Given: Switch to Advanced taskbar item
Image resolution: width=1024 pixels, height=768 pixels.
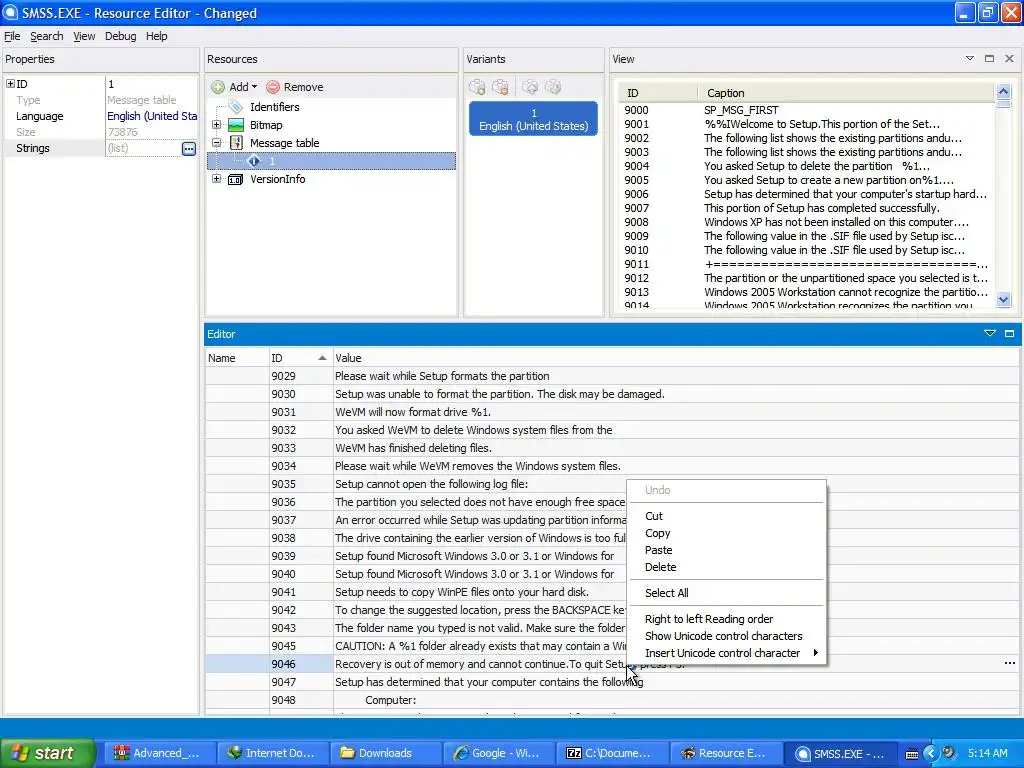Looking at the screenshot, I should (x=159, y=753).
